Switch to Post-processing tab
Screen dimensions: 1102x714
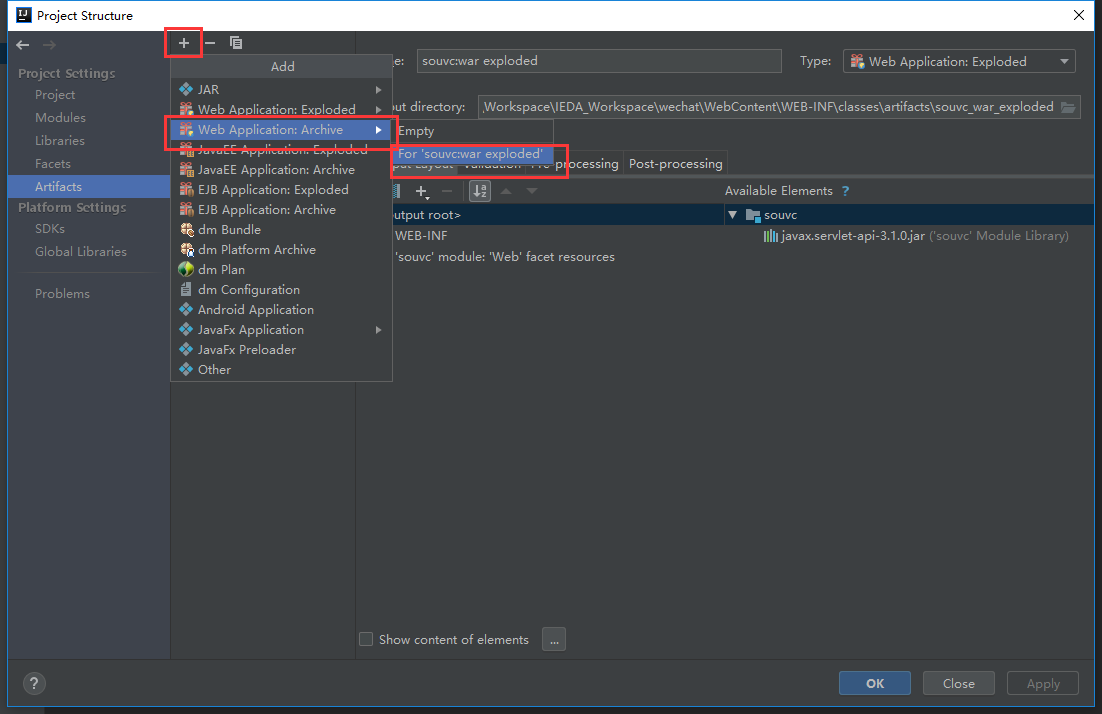click(x=675, y=164)
